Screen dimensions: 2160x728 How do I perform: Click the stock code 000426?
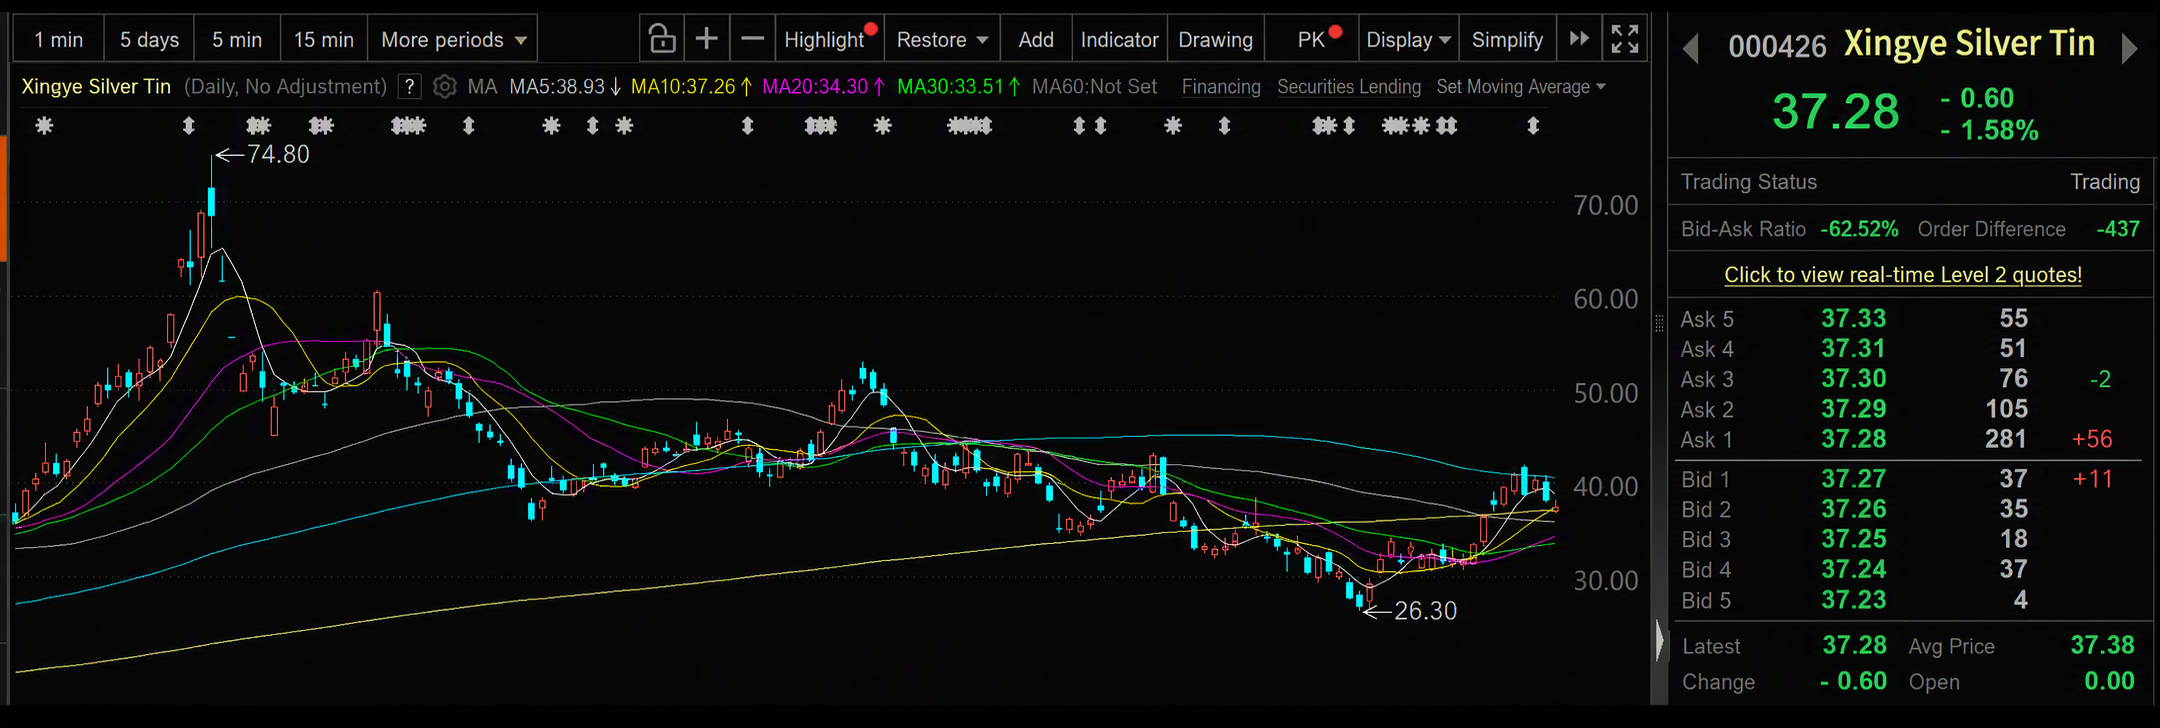1777,46
